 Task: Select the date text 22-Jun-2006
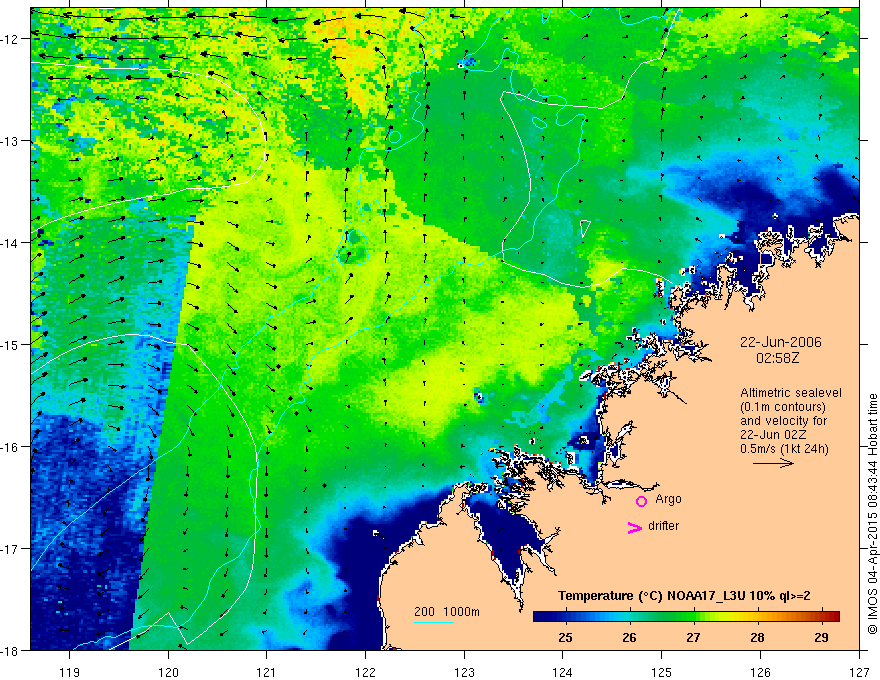[x=780, y=342]
